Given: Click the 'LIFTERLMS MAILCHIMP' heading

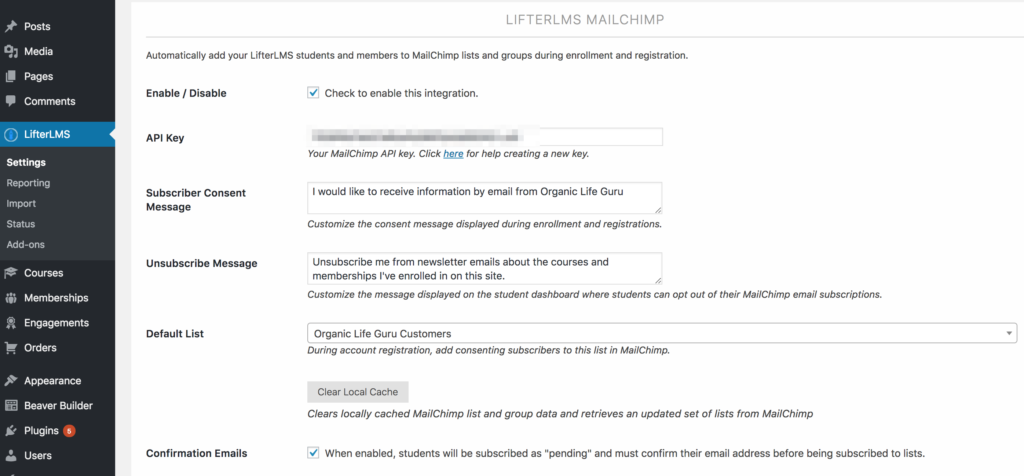Looking at the screenshot, I should pos(584,20).
